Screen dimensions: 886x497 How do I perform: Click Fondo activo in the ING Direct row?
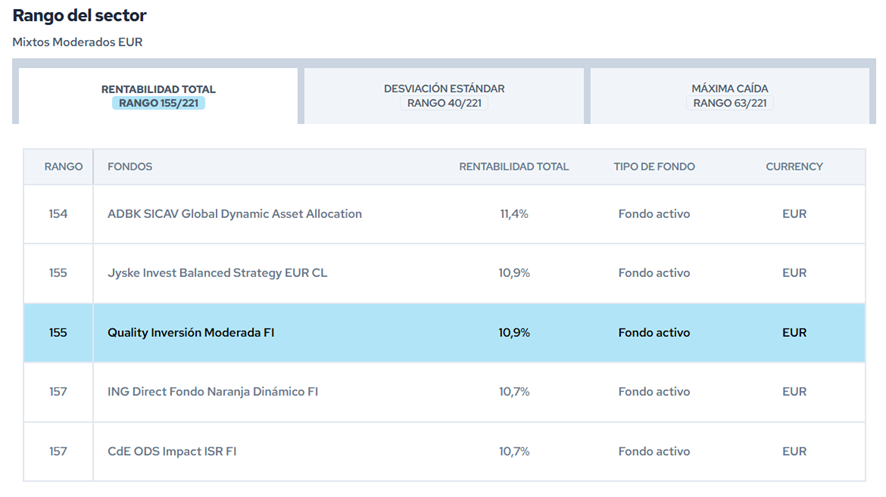click(654, 391)
